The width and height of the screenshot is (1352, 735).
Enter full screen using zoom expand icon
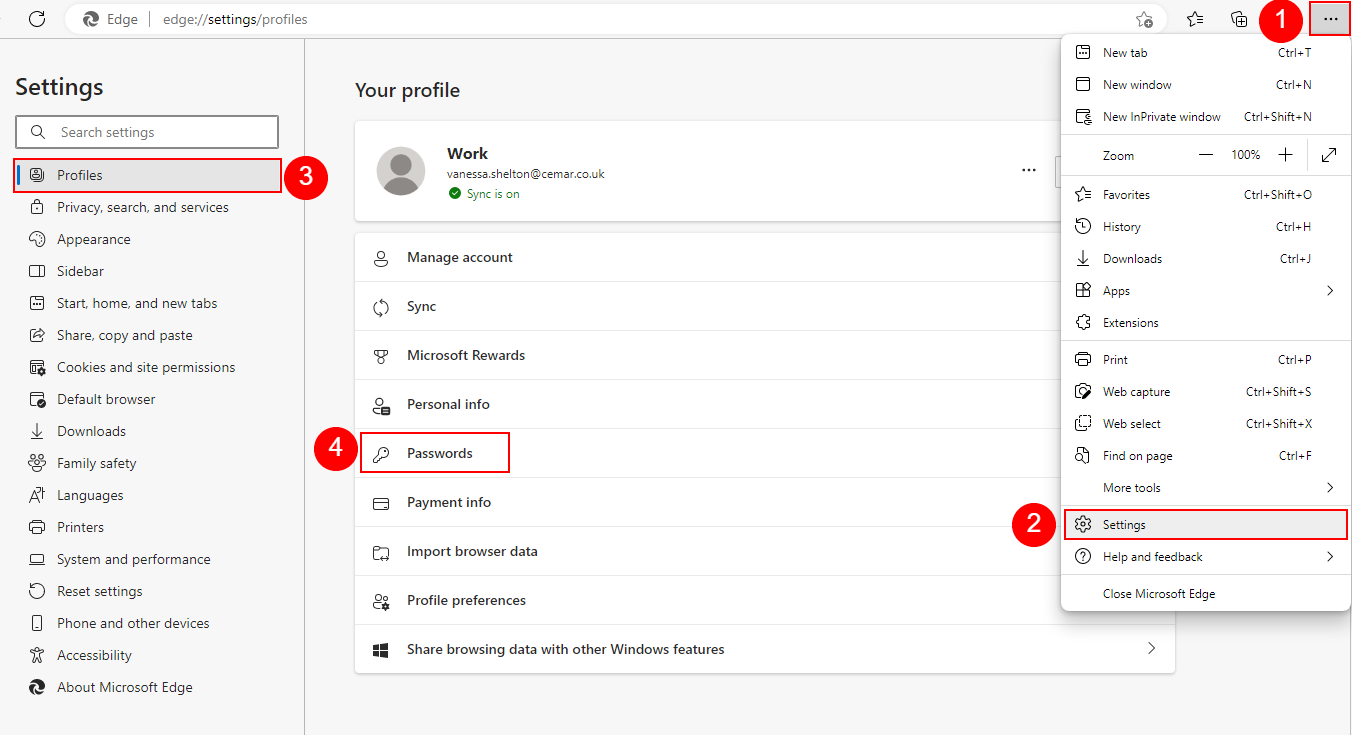[1329, 155]
